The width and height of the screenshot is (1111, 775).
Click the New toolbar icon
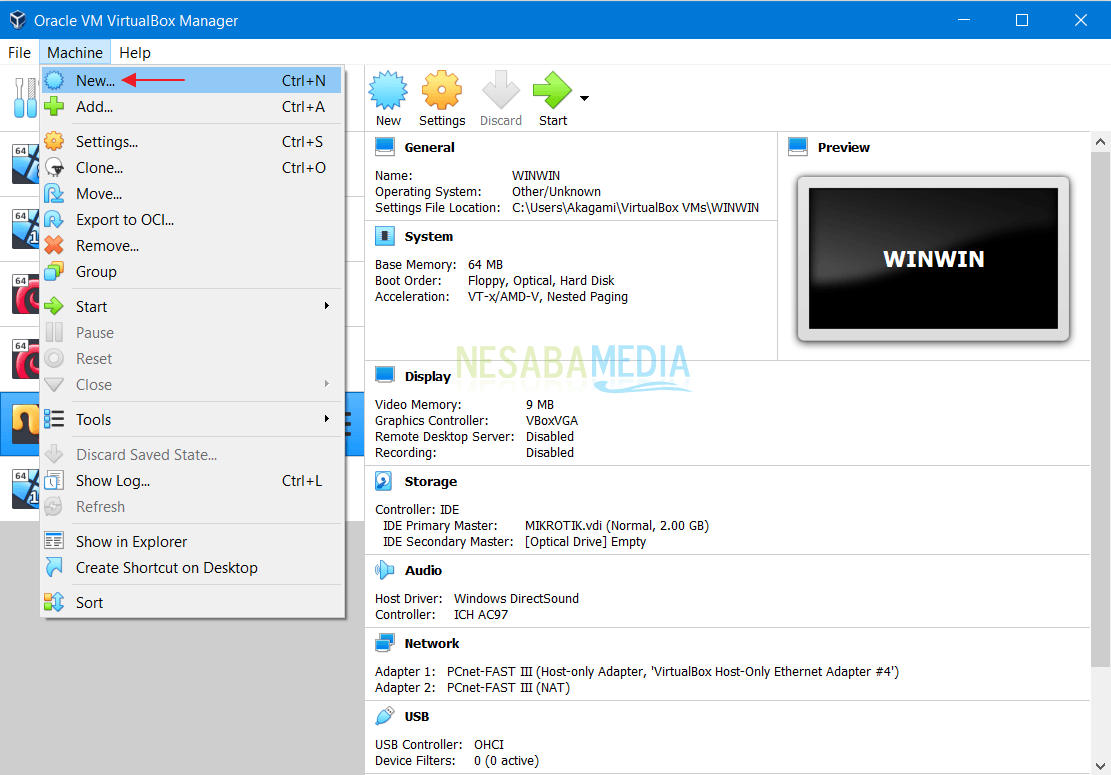tap(388, 90)
